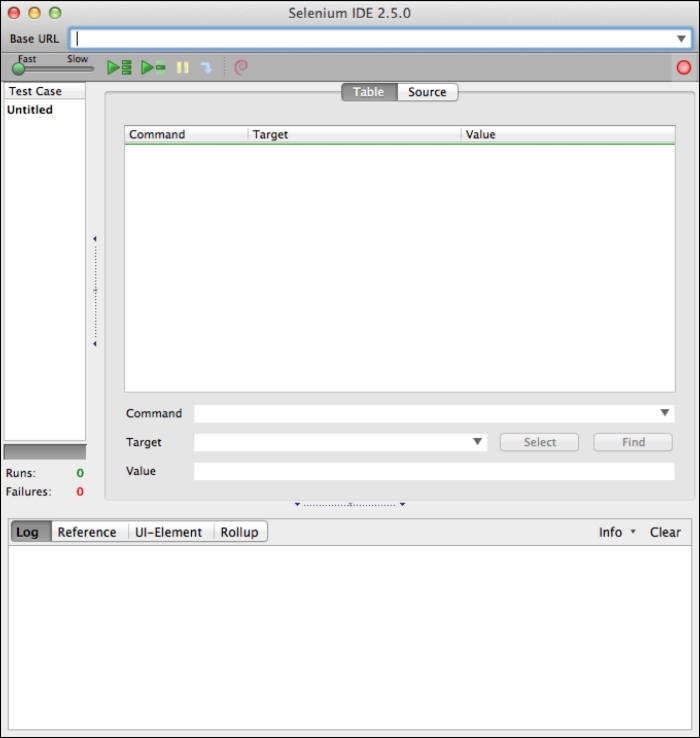Screen dimensions: 700x738
Task: Click the Select button
Action: 539,442
